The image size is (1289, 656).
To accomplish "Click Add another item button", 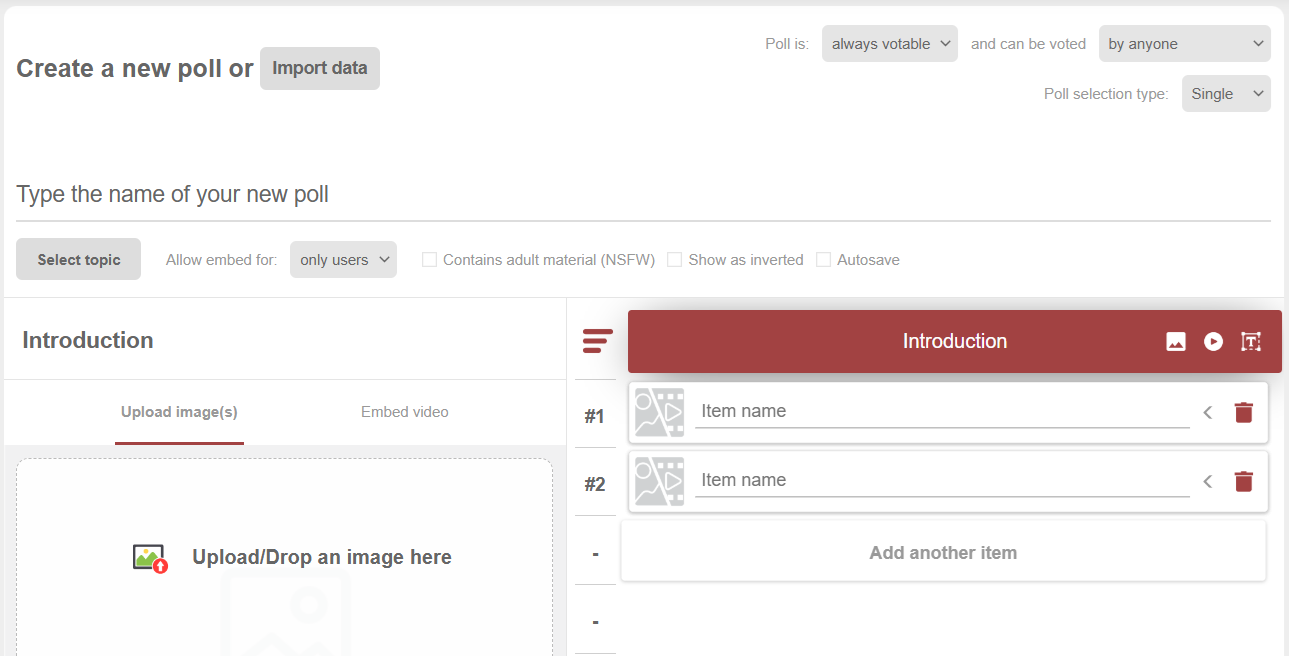I will pyautogui.click(x=943, y=553).
